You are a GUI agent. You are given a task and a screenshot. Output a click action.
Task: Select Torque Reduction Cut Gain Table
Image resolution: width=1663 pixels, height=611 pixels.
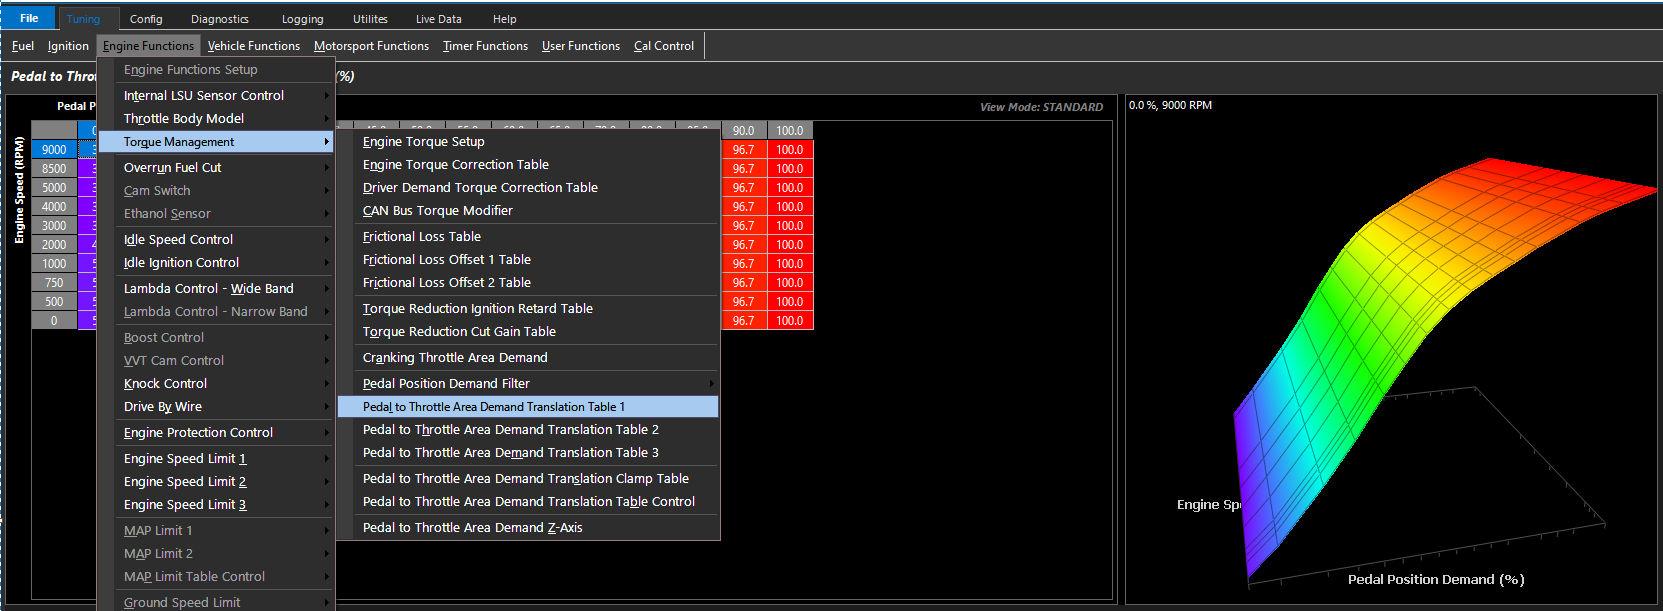point(459,332)
